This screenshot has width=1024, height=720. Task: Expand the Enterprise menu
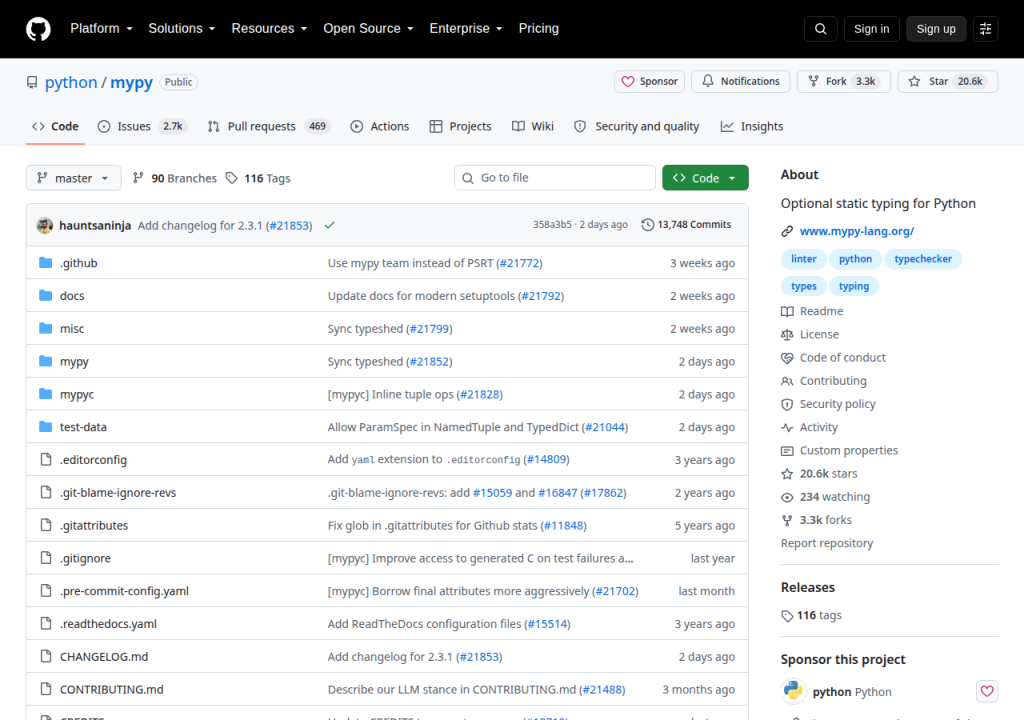pyautogui.click(x=466, y=29)
